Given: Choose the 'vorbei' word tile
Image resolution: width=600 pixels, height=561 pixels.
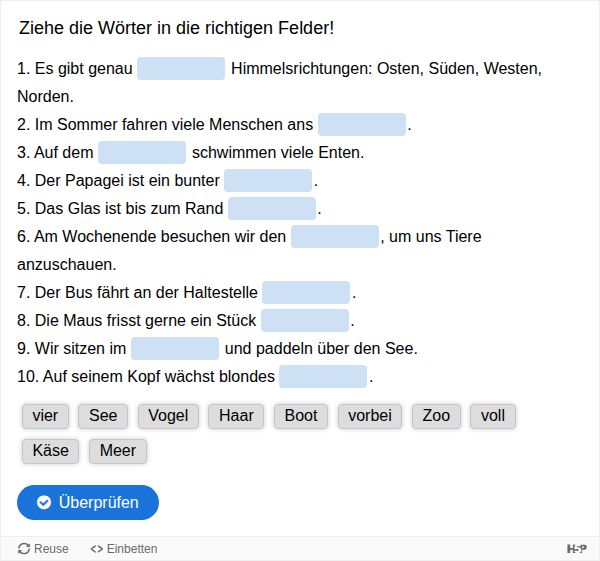Looking at the screenshot, I should point(370,416).
